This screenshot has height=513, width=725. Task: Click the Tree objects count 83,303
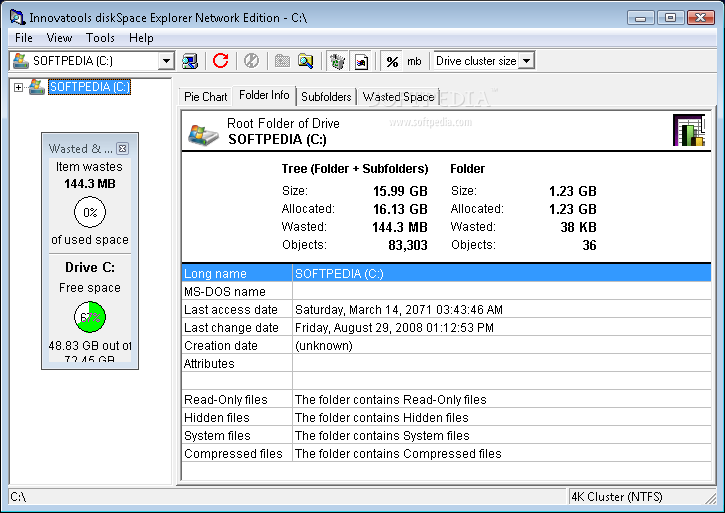(x=407, y=245)
